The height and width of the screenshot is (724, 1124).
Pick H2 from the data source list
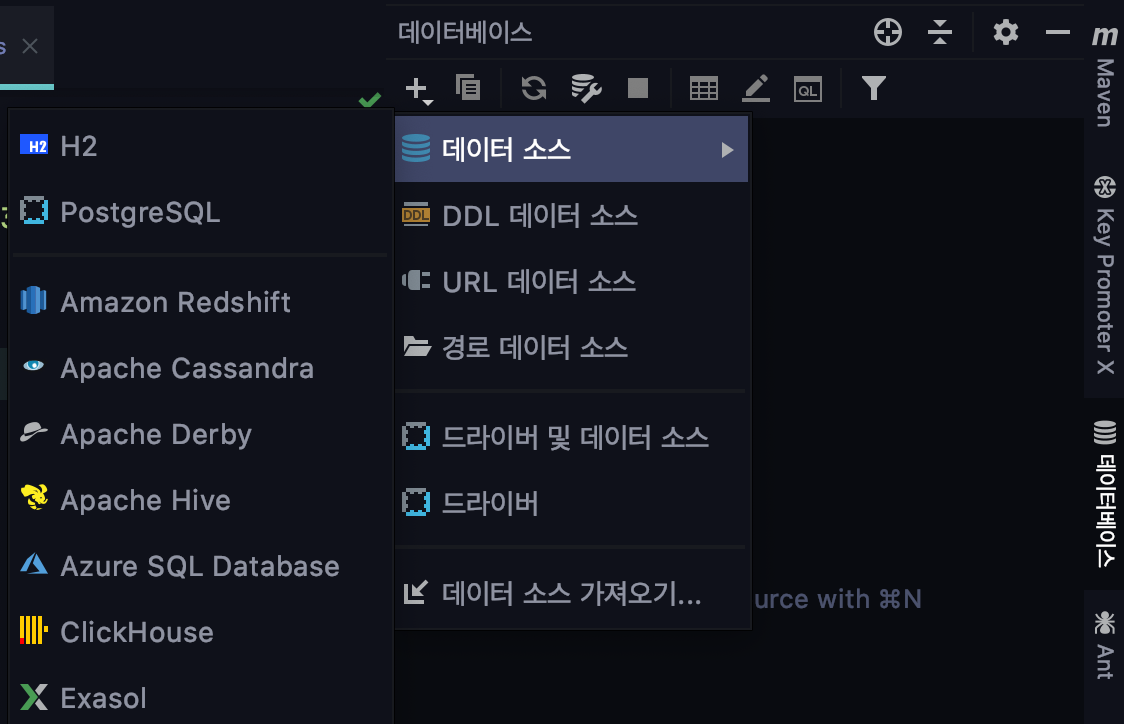(x=201, y=146)
